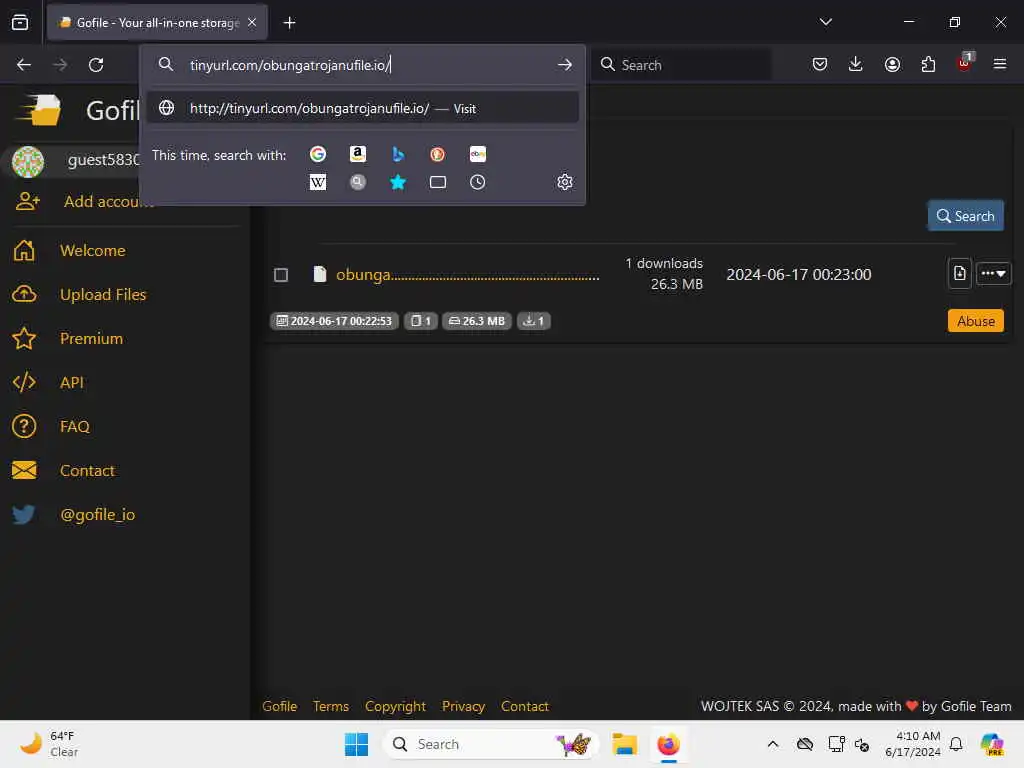Screen dimensions: 1024x768
Task: Click the uBlock Origin extension icon
Action: [x=965, y=63]
